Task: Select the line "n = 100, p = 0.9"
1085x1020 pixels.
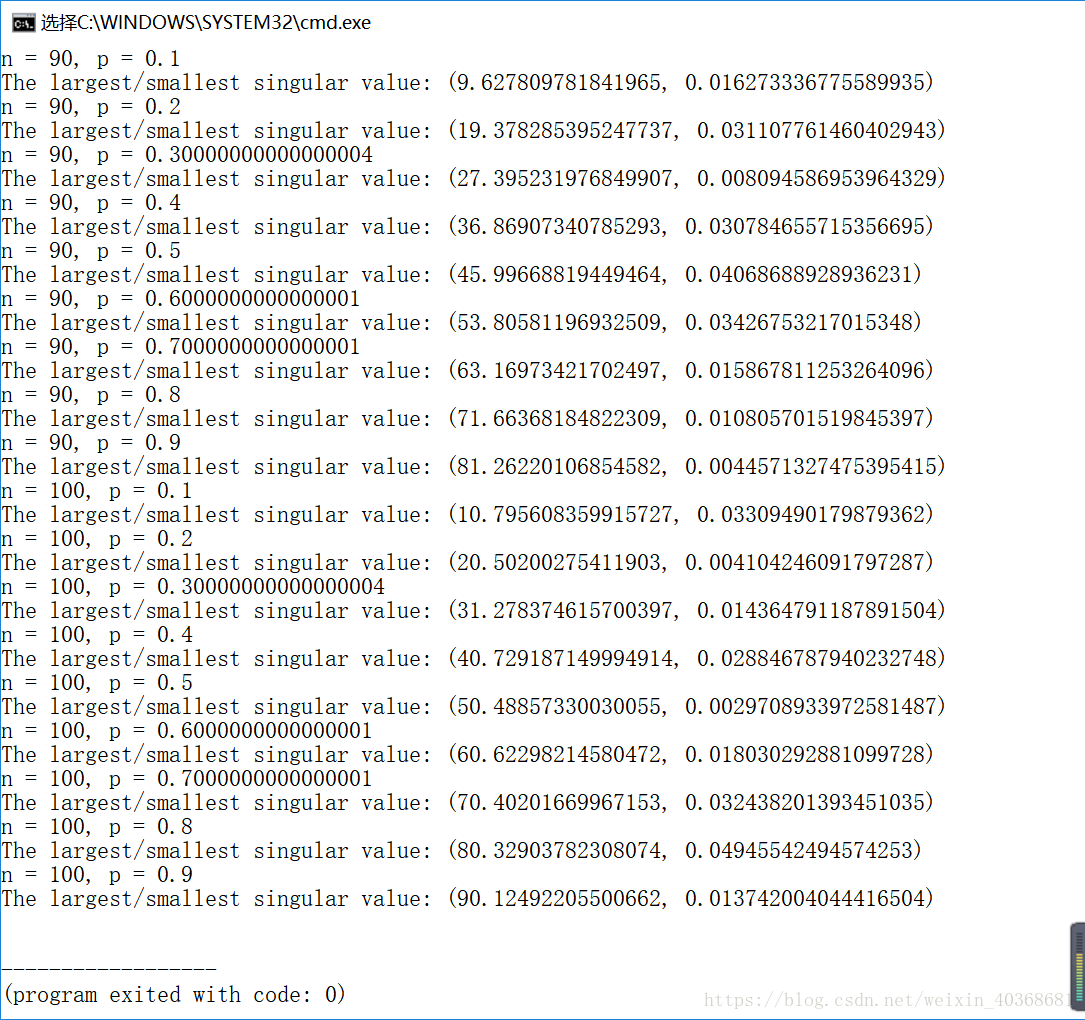Action: (97, 875)
